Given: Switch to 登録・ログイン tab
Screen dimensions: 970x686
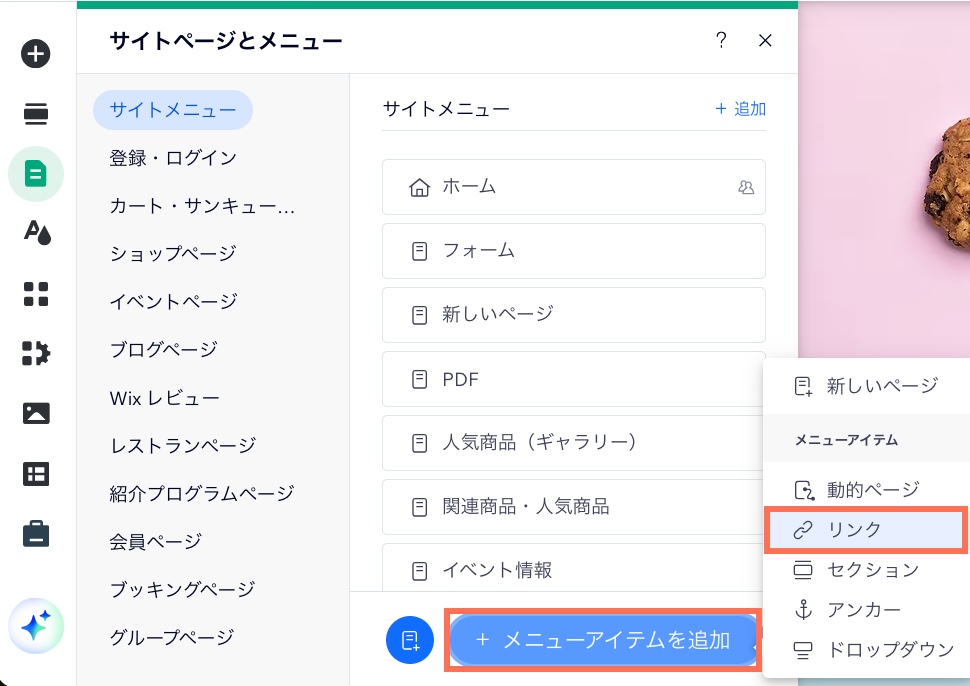Looking at the screenshot, I should tap(173, 158).
